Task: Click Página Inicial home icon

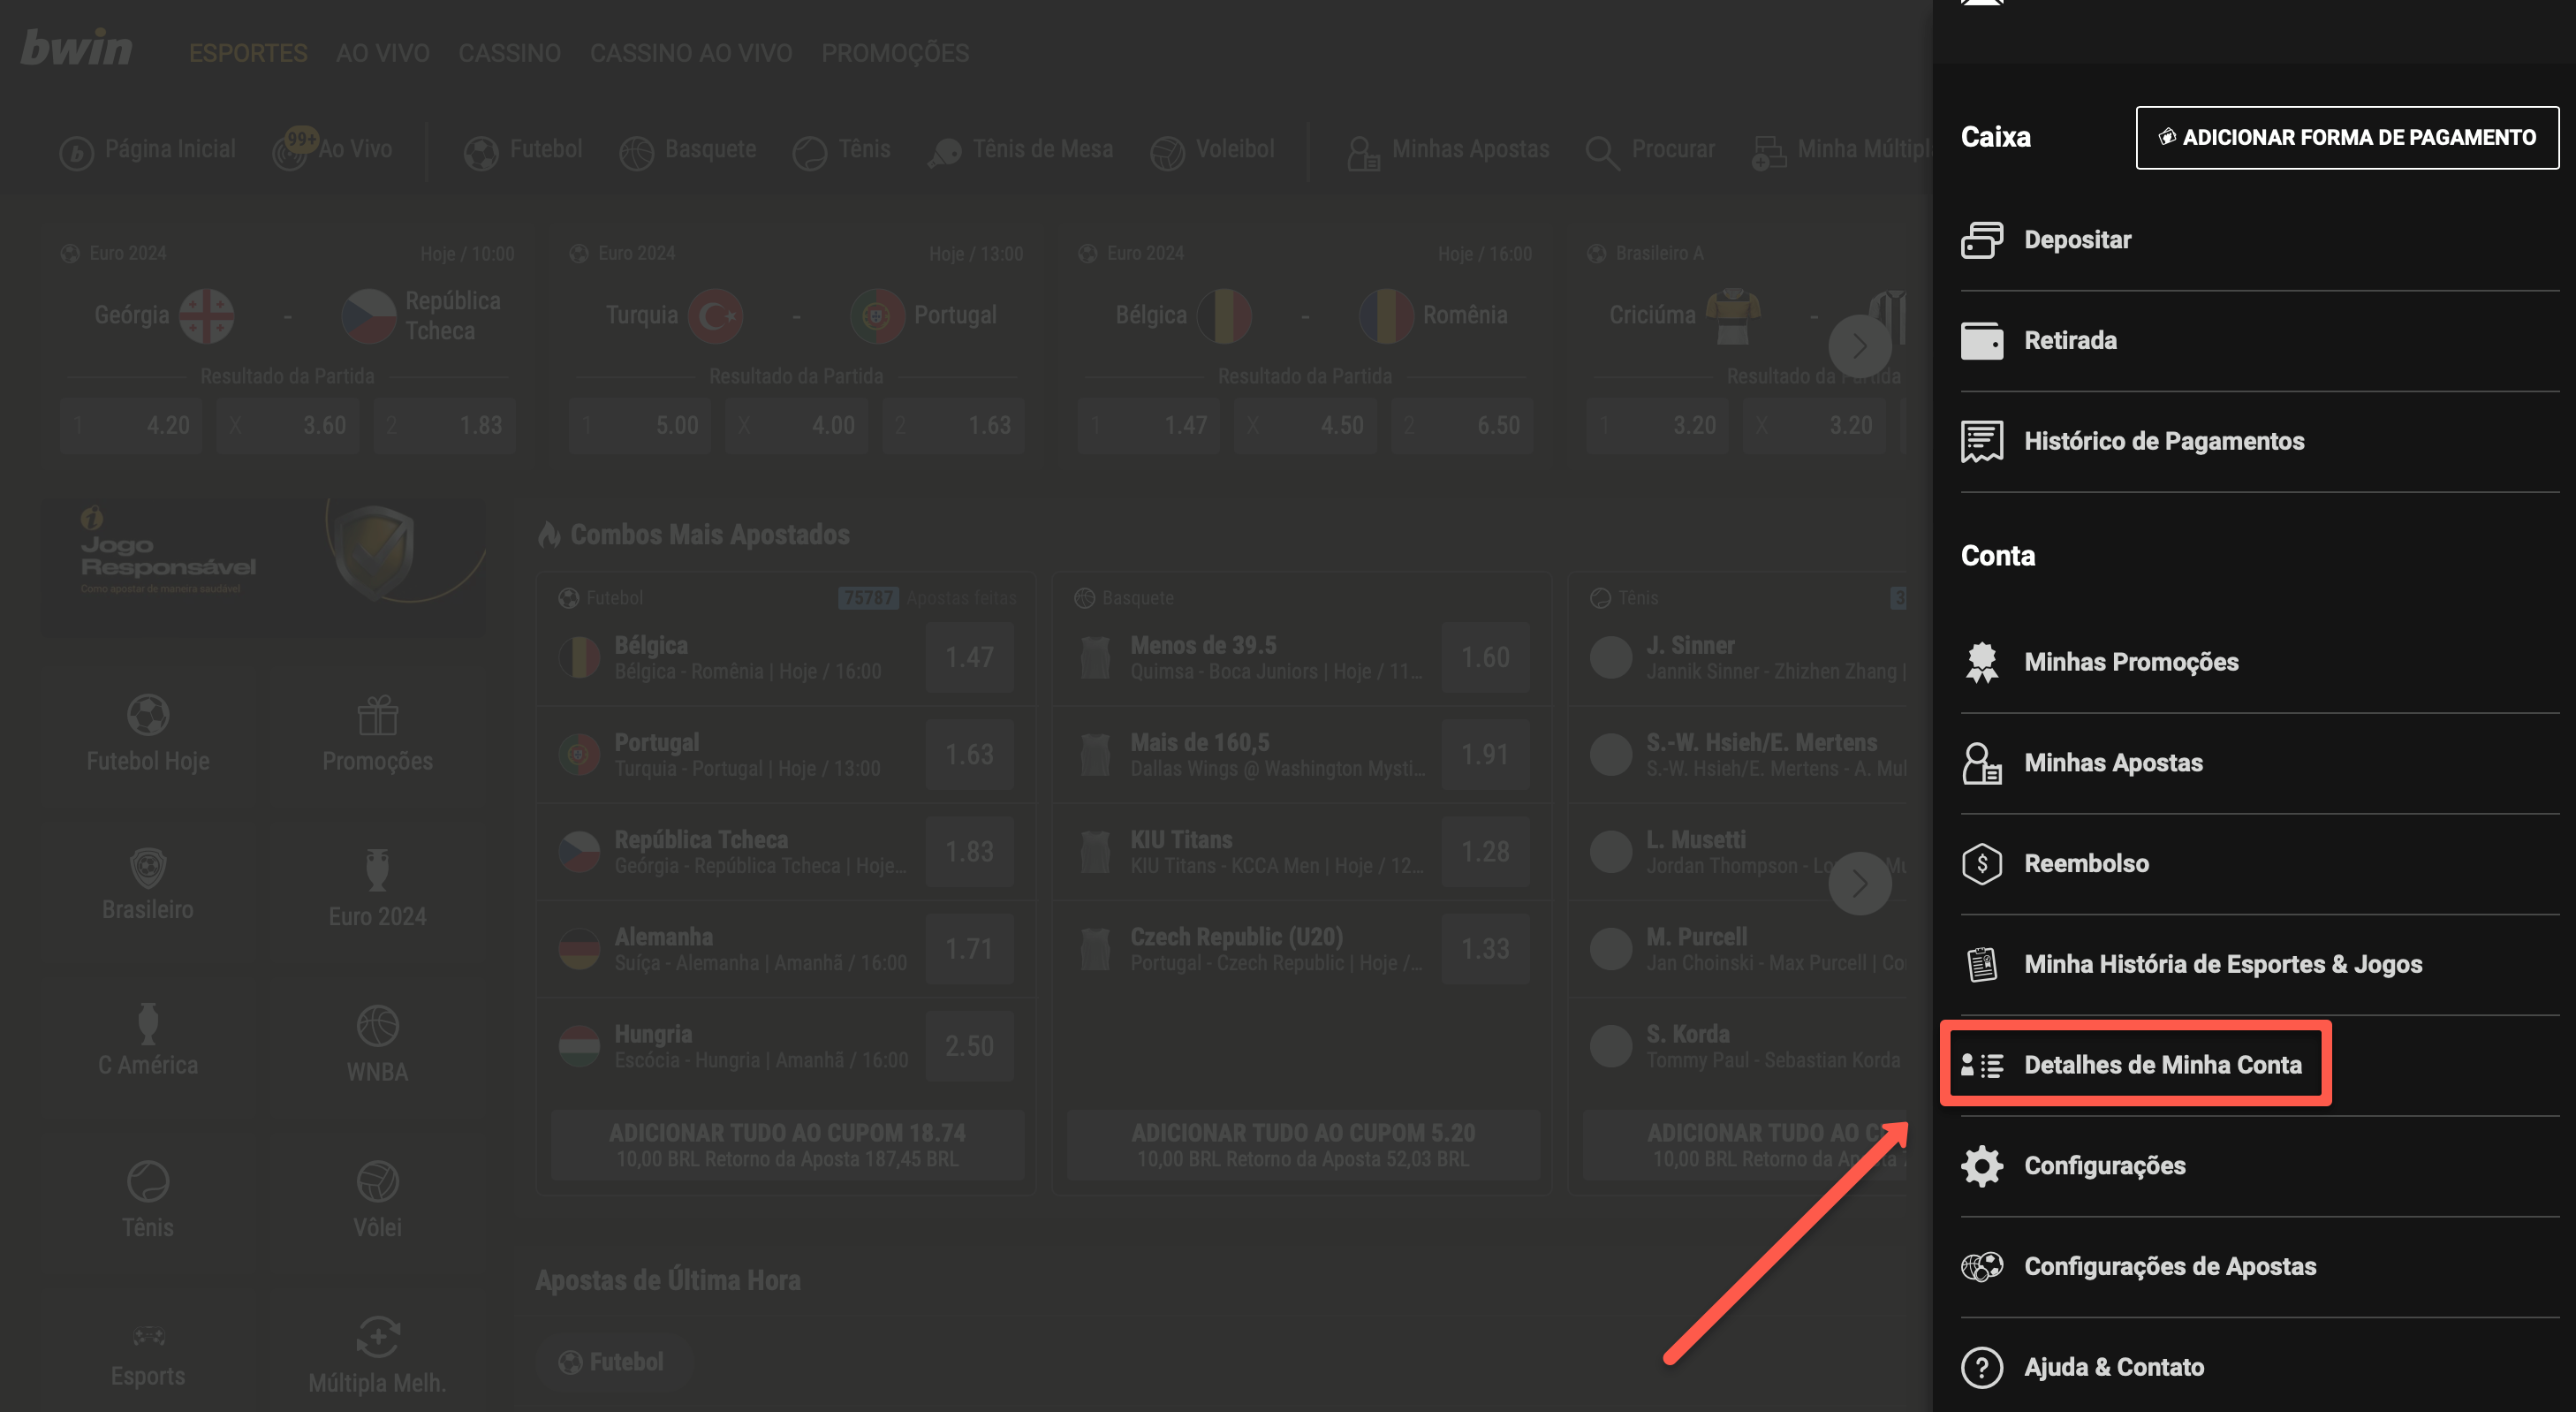Action: coord(76,152)
